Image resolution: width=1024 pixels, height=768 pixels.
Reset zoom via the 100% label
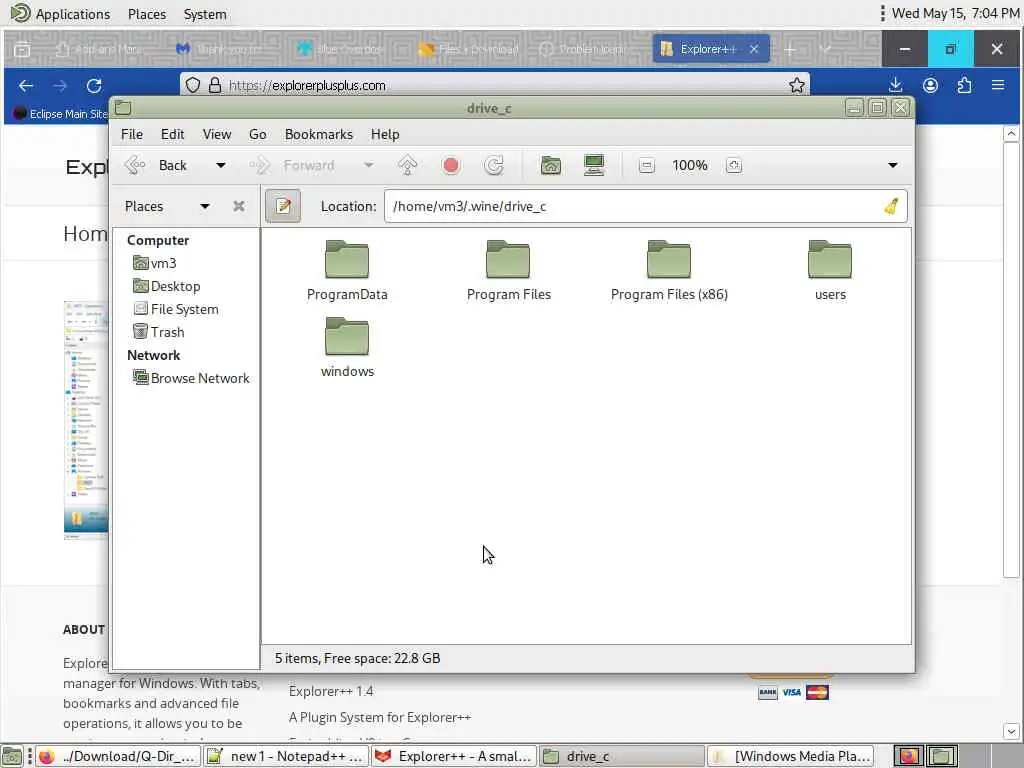(690, 165)
